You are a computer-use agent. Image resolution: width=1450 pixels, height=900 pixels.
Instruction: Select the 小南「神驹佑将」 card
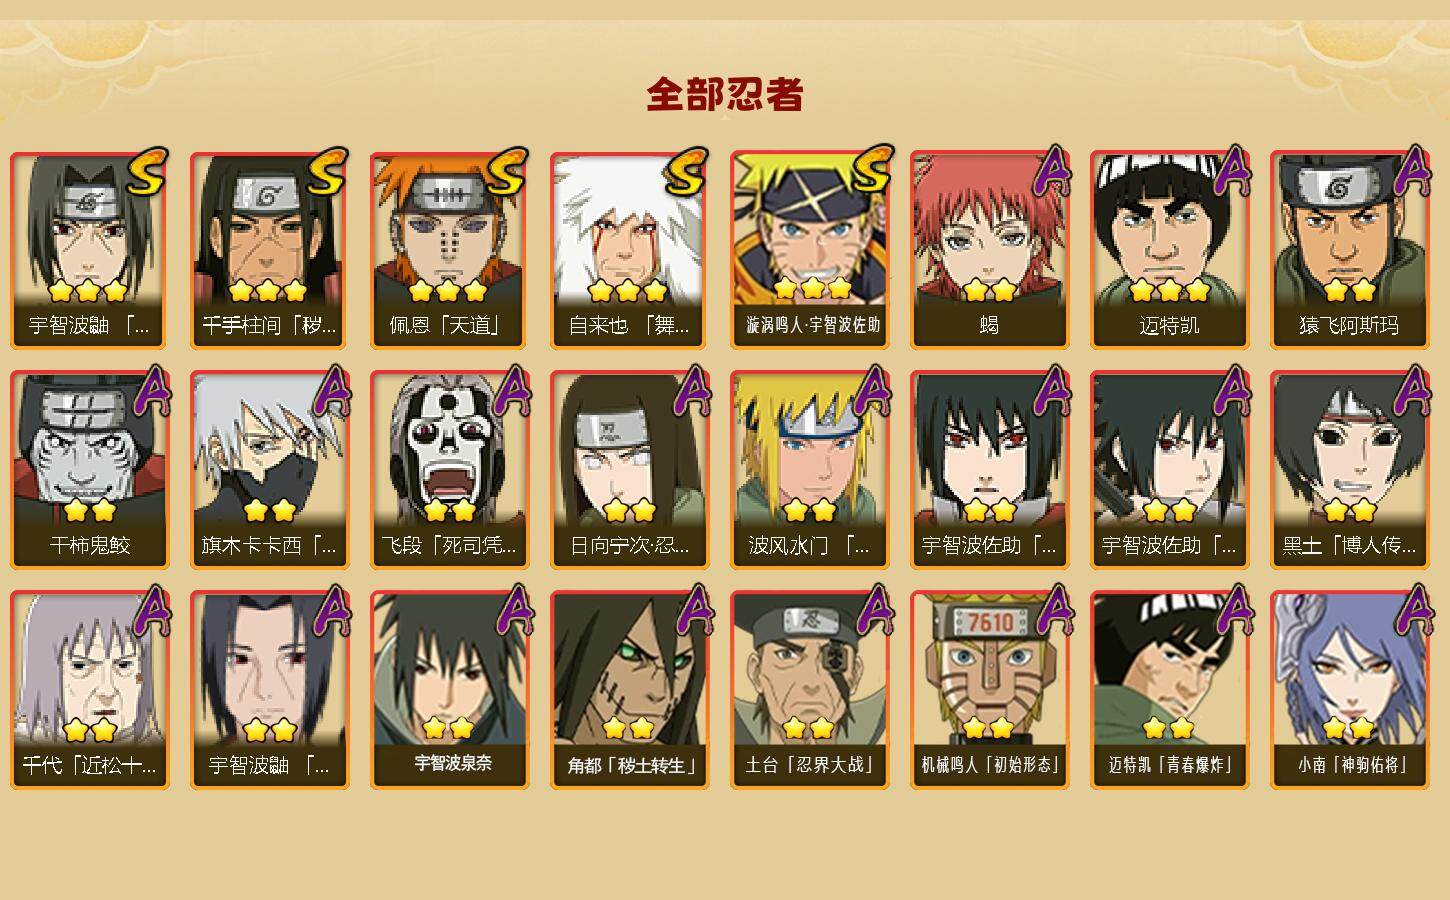coord(1349,690)
